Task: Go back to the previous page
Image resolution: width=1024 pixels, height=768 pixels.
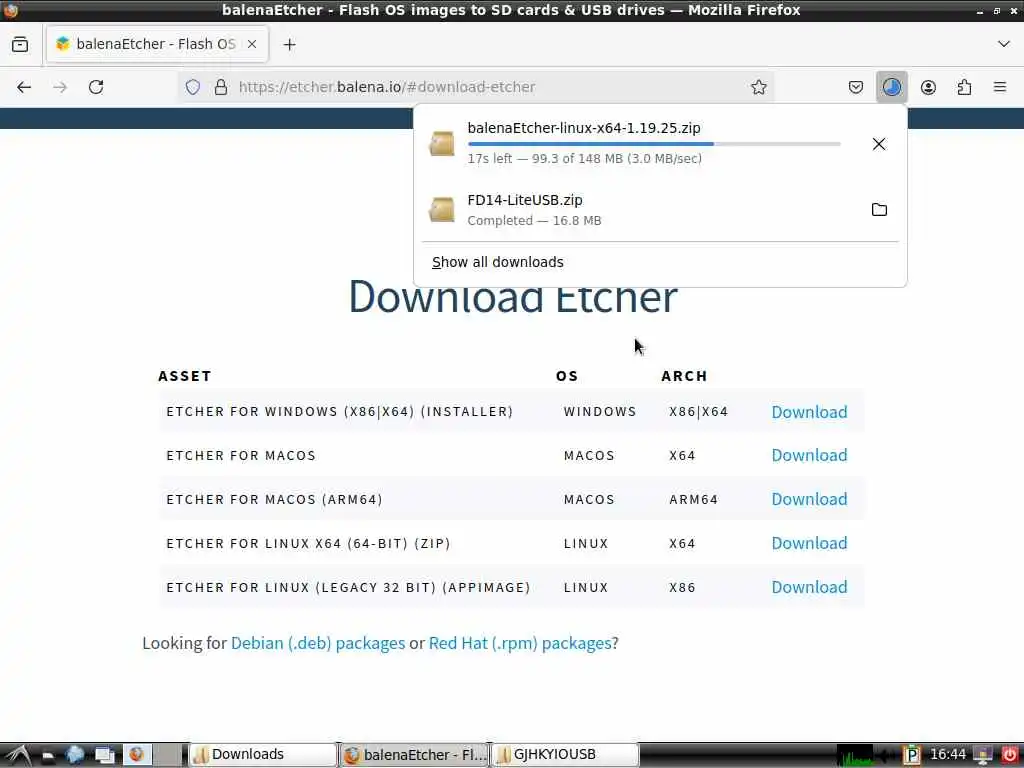Action: (x=24, y=87)
